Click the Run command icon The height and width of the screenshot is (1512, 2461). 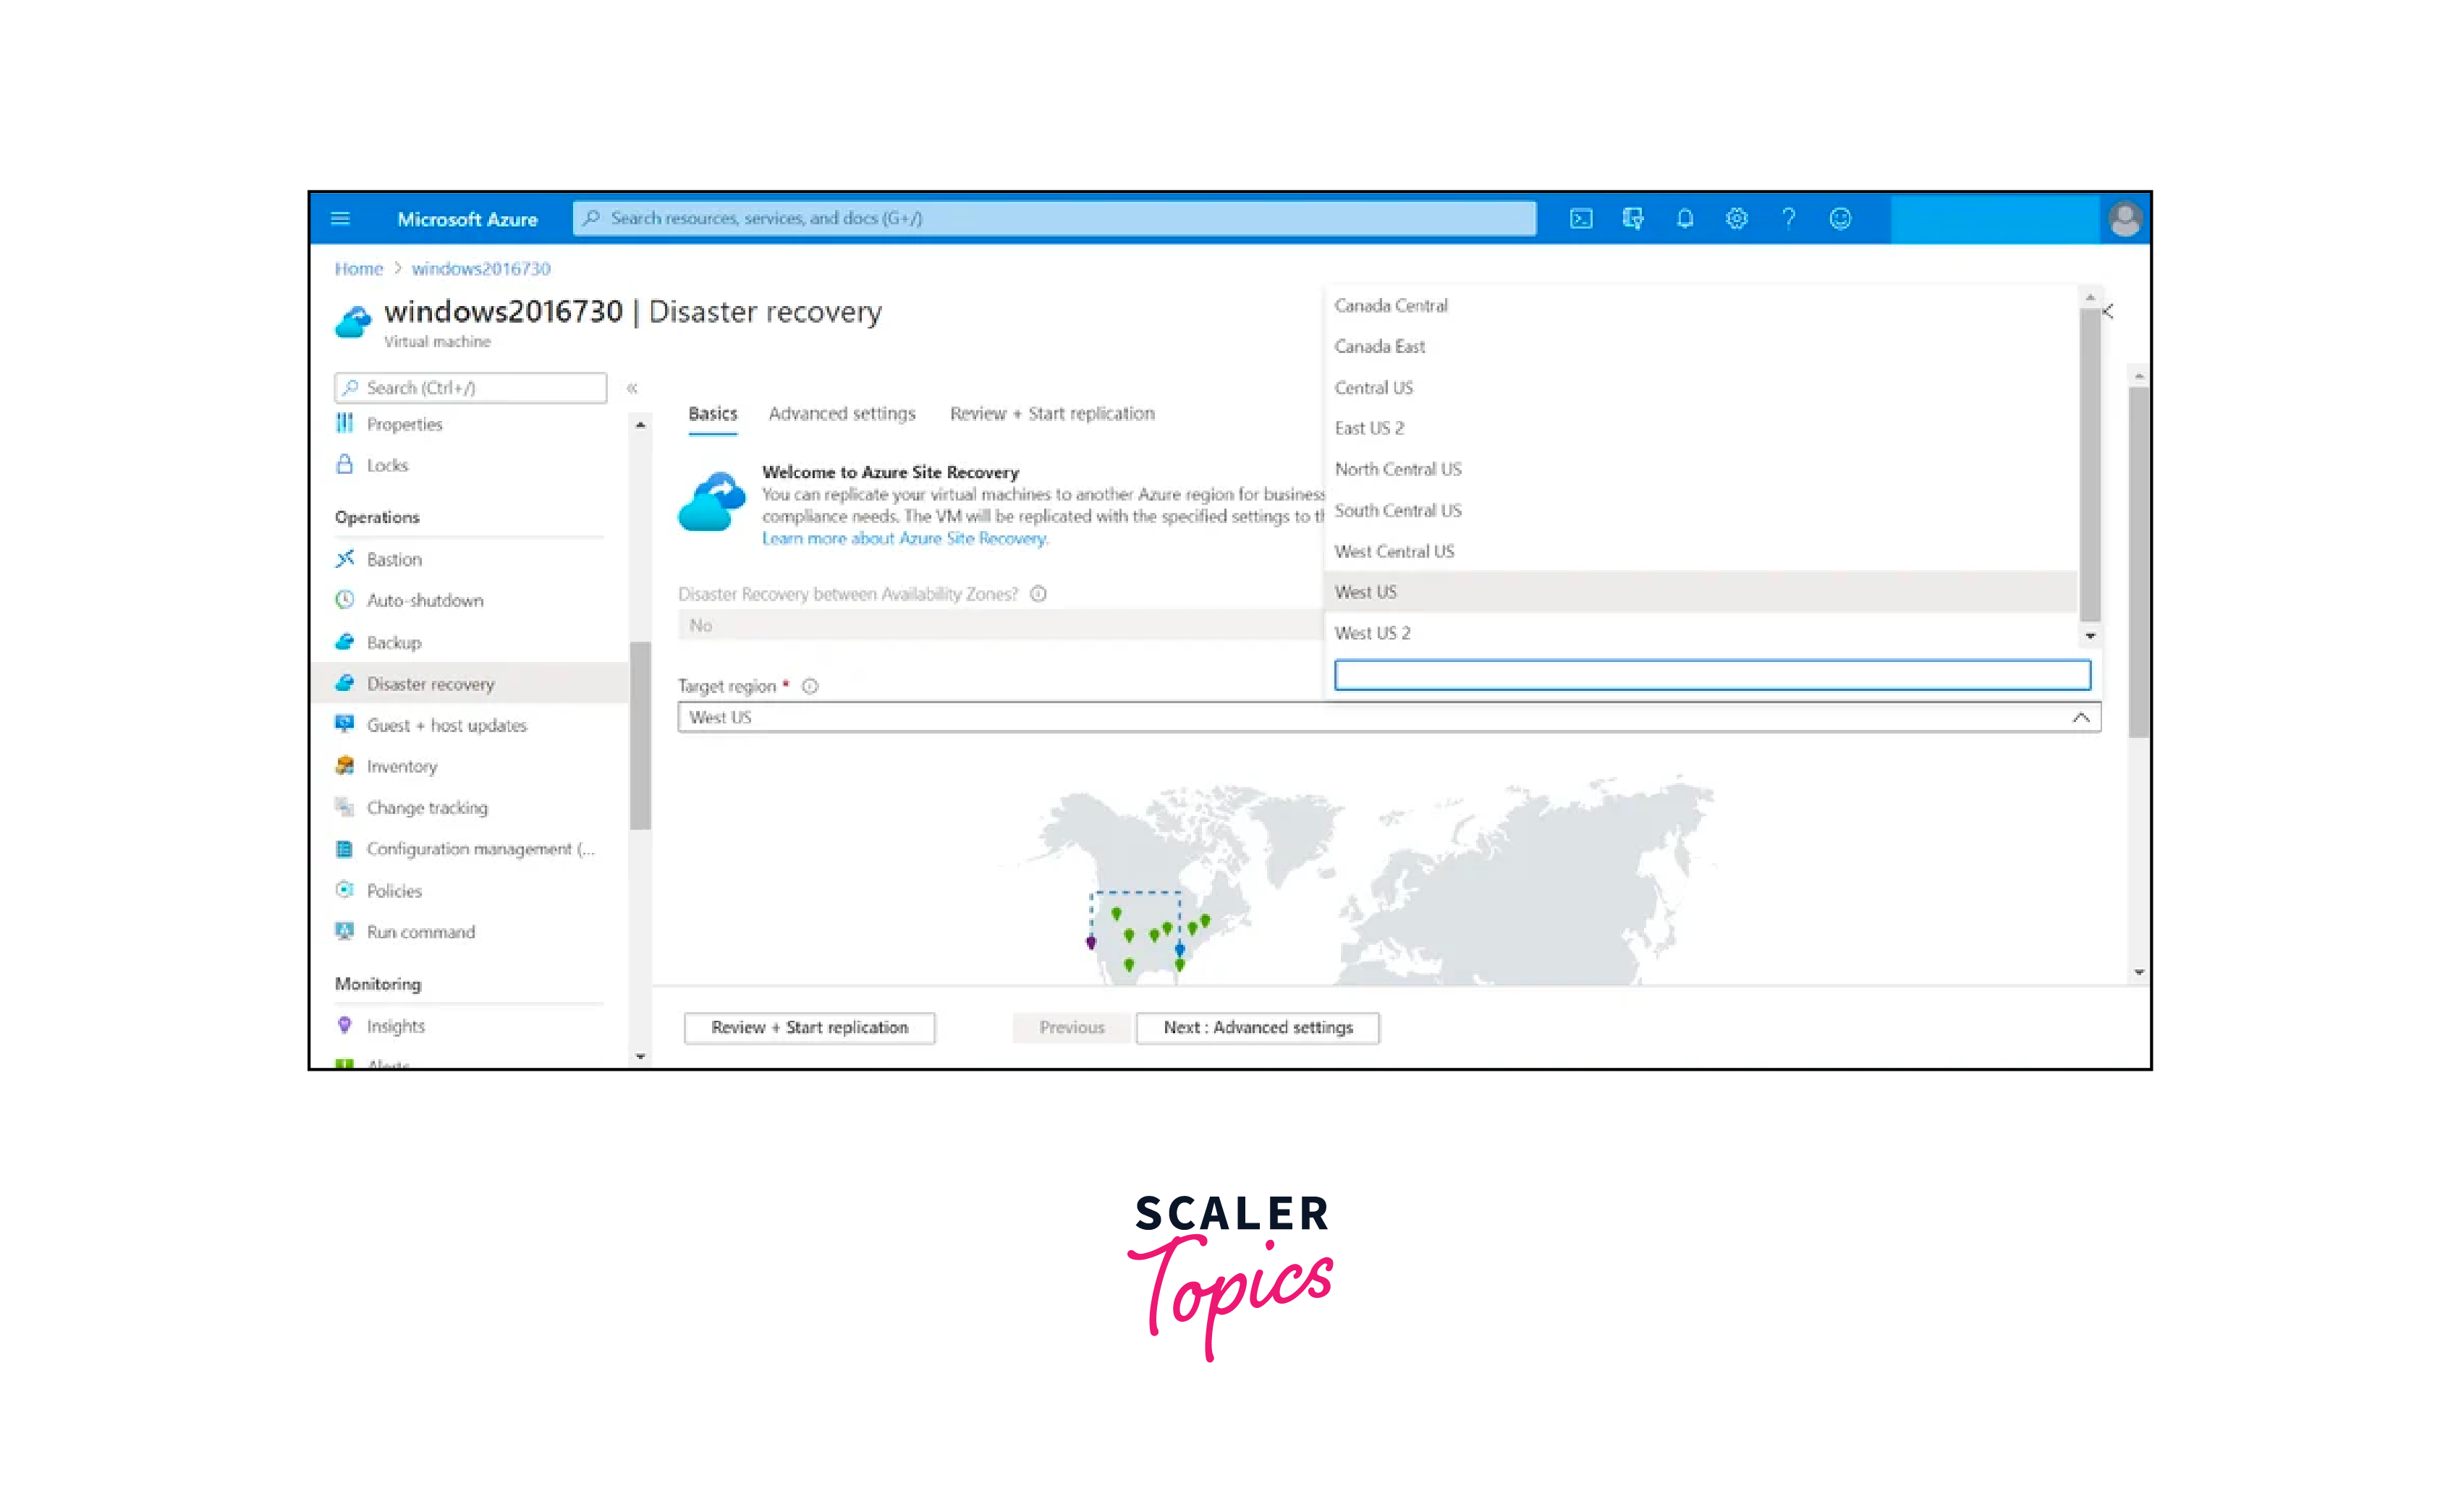click(x=344, y=932)
